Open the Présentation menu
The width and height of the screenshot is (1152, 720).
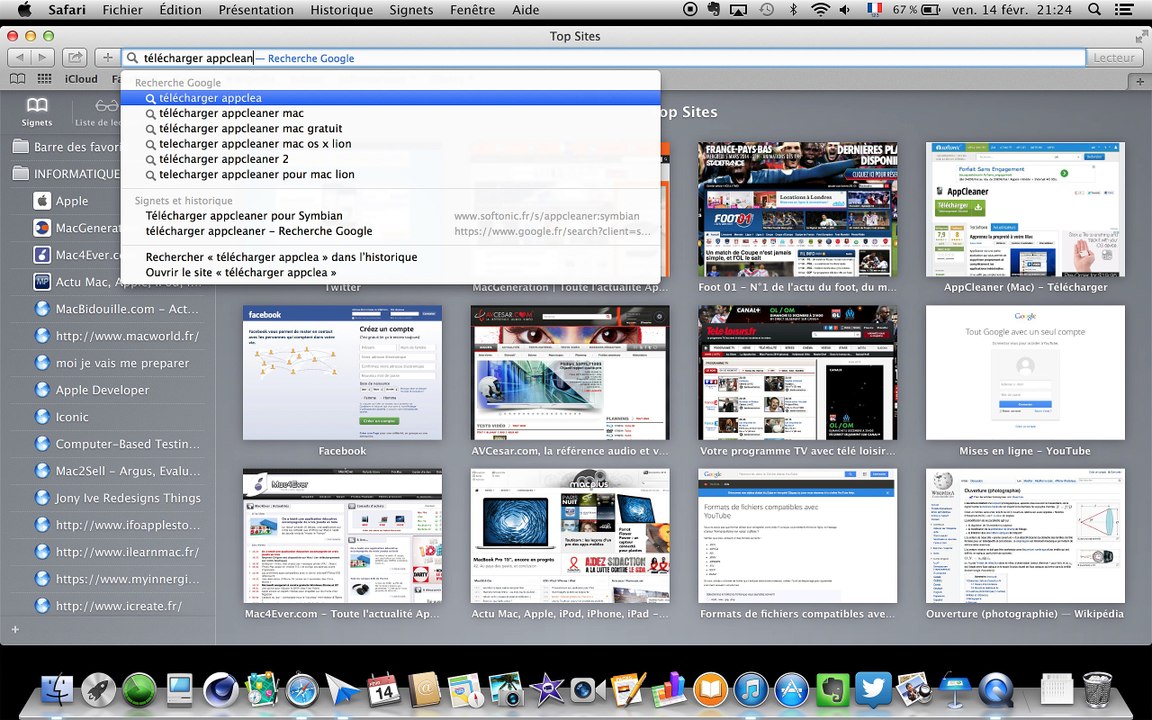pos(256,10)
